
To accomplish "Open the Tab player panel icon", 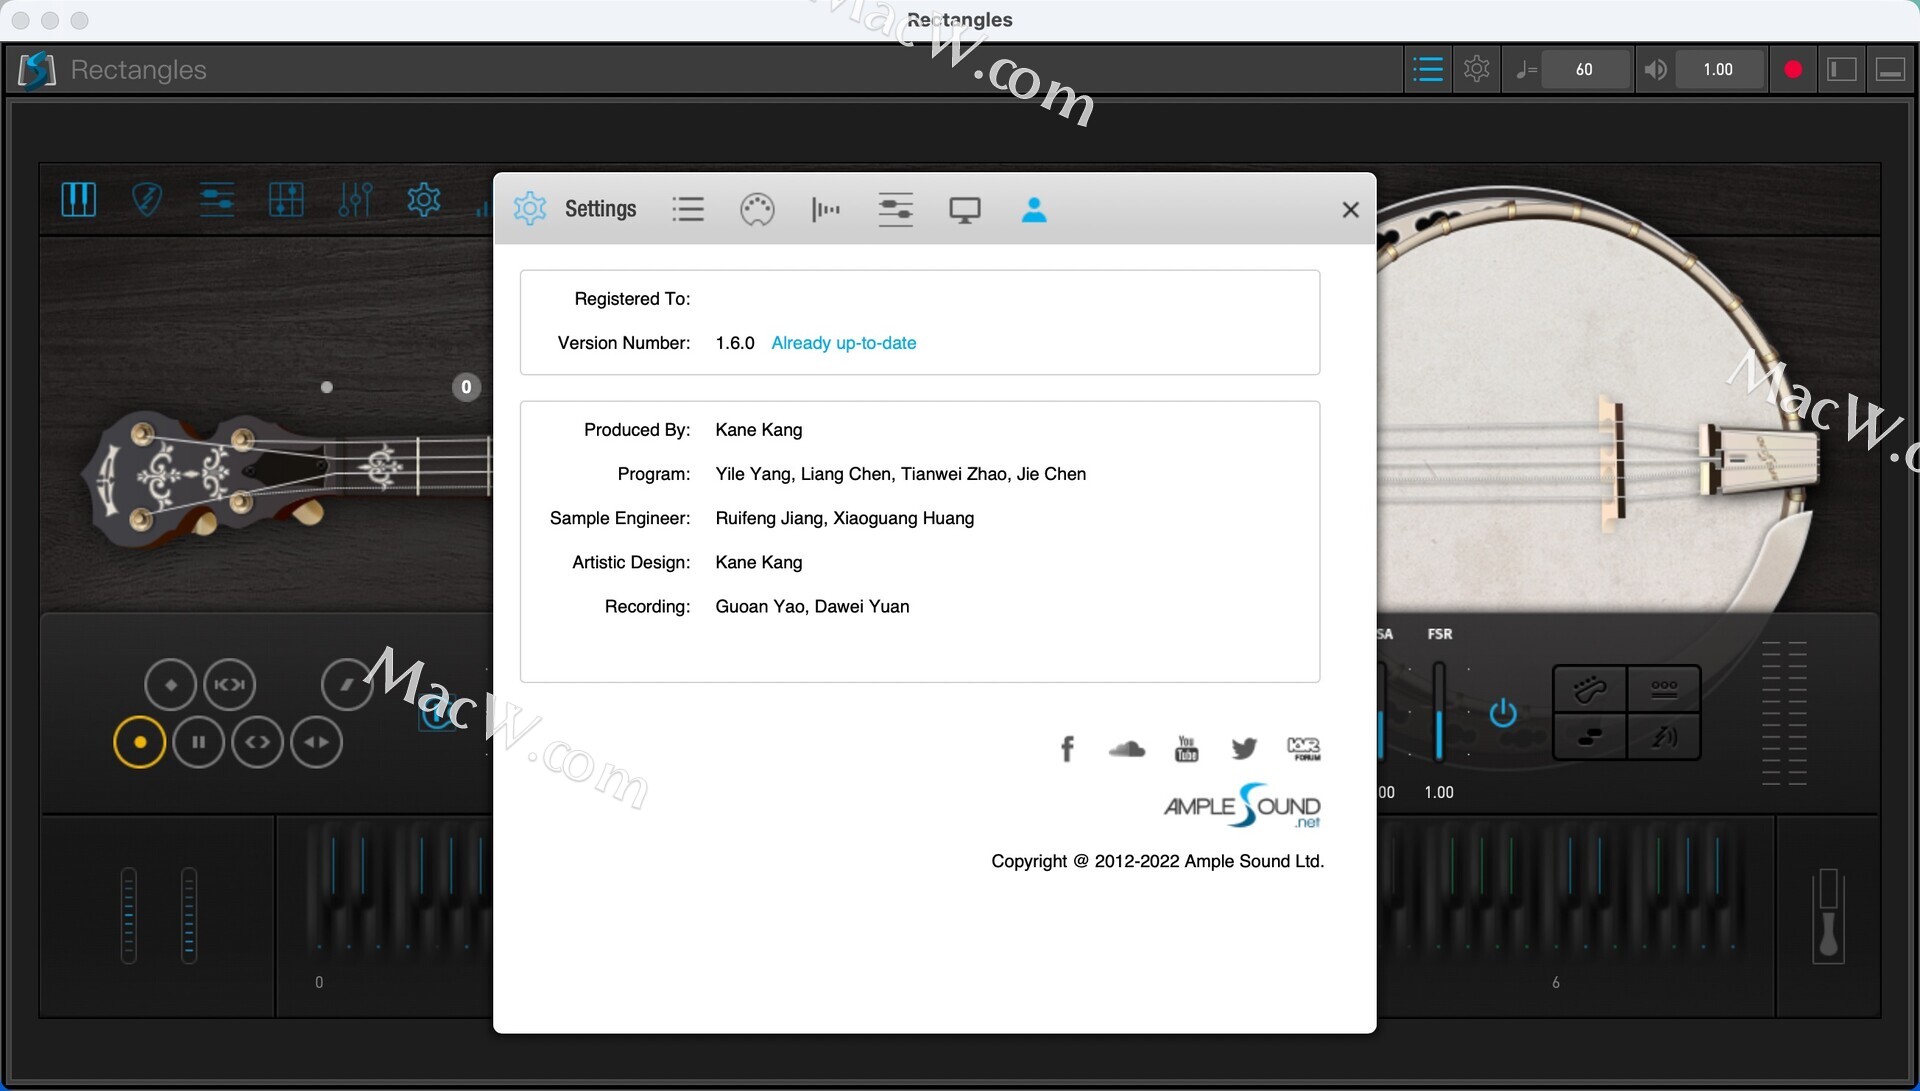I will click(x=216, y=200).
